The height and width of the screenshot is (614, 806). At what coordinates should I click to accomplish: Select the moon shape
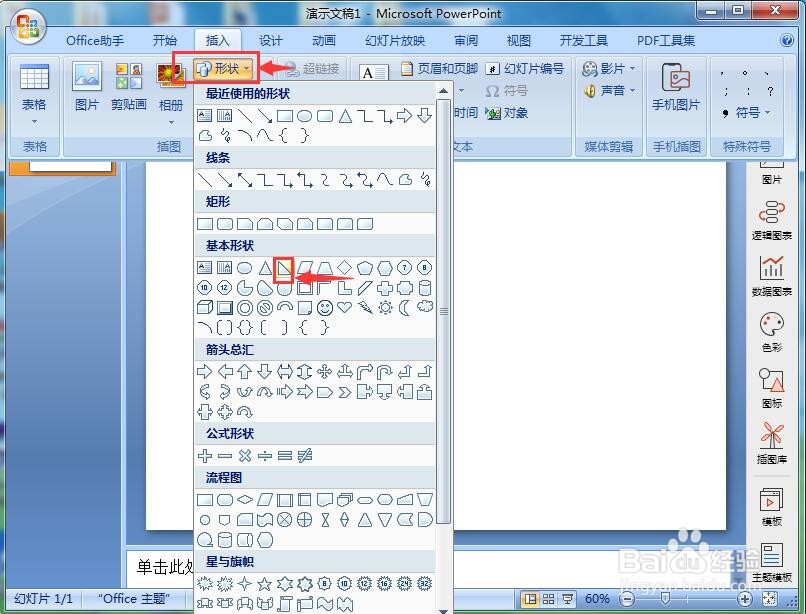pos(405,308)
